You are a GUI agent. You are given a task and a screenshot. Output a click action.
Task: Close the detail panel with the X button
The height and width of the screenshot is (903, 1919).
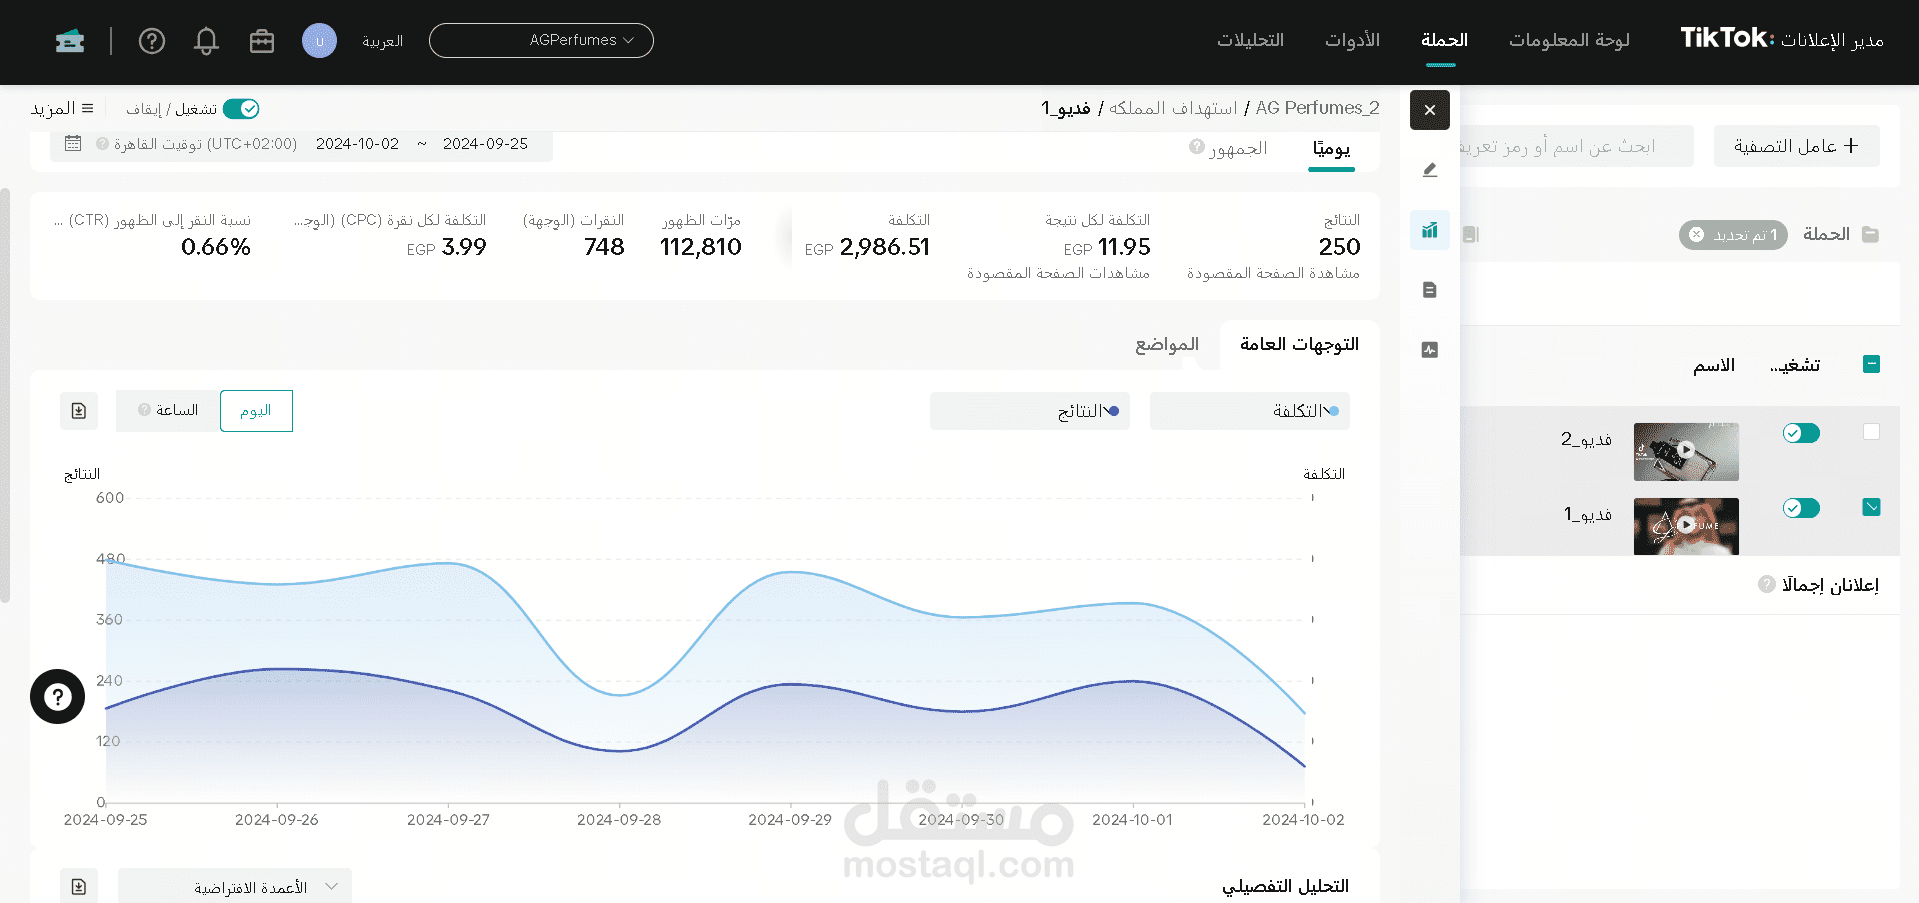coord(1430,110)
